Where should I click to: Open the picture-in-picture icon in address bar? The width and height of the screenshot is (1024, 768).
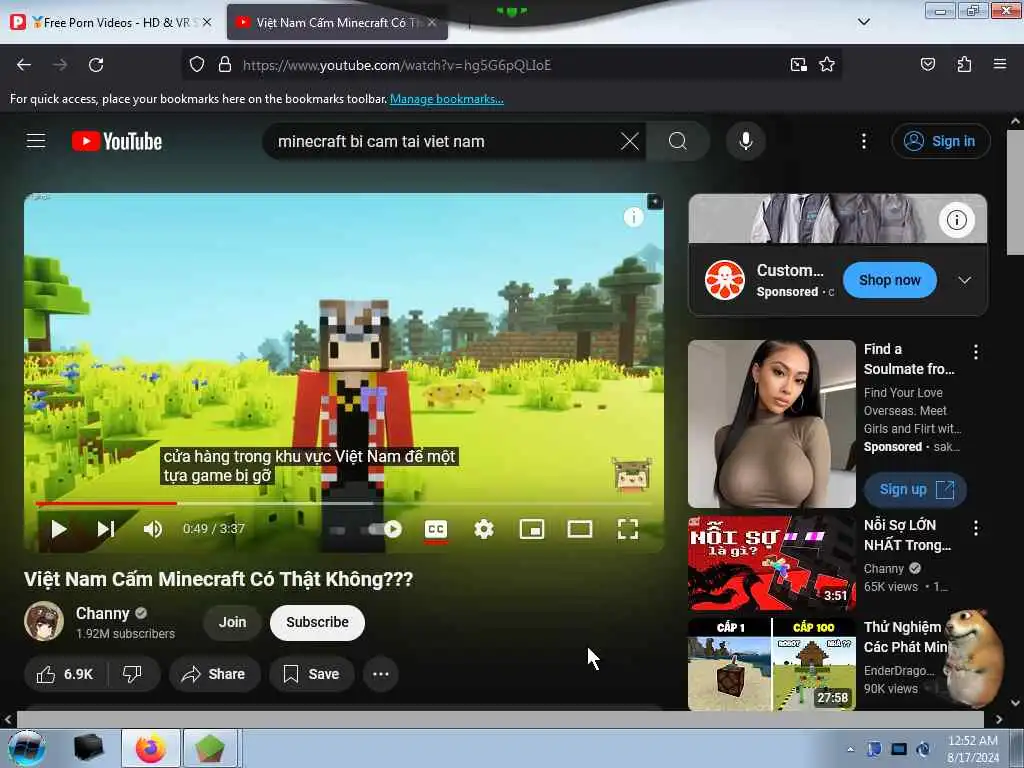(798, 65)
